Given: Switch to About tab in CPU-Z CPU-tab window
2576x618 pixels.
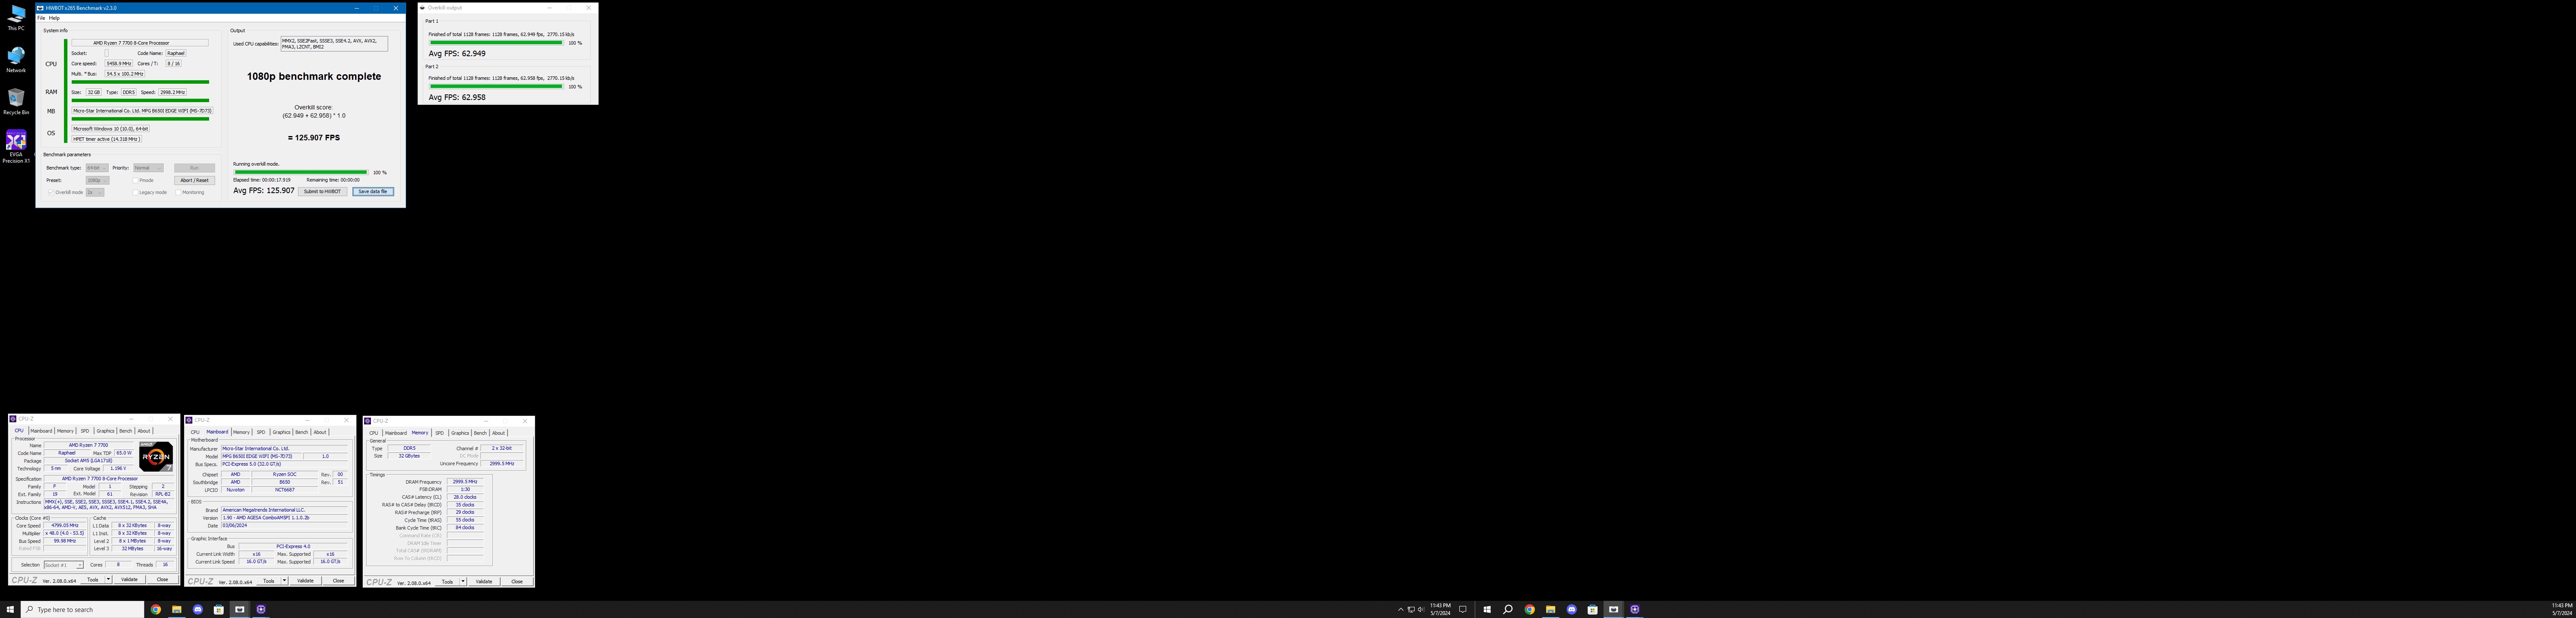Looking at the screenshot, I should (x=144, y=431).
